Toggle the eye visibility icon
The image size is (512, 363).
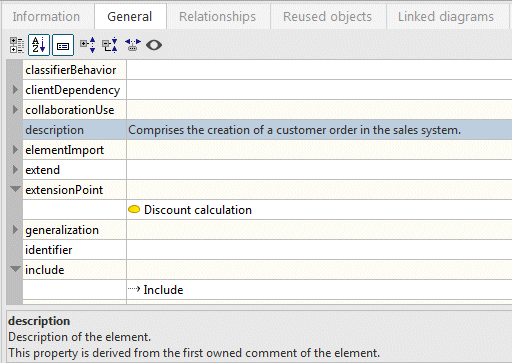(154, 45)
